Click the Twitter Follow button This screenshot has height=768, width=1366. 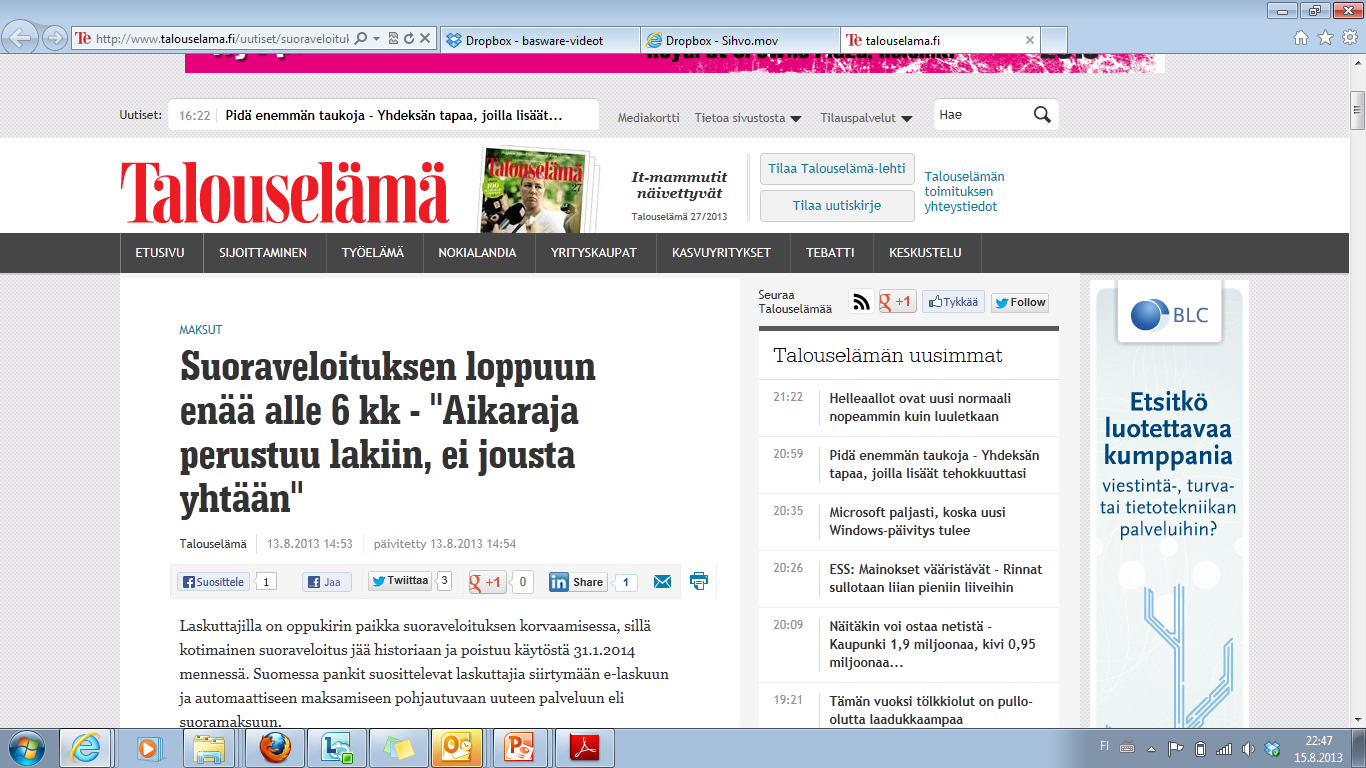click(x=1020, y=302)
